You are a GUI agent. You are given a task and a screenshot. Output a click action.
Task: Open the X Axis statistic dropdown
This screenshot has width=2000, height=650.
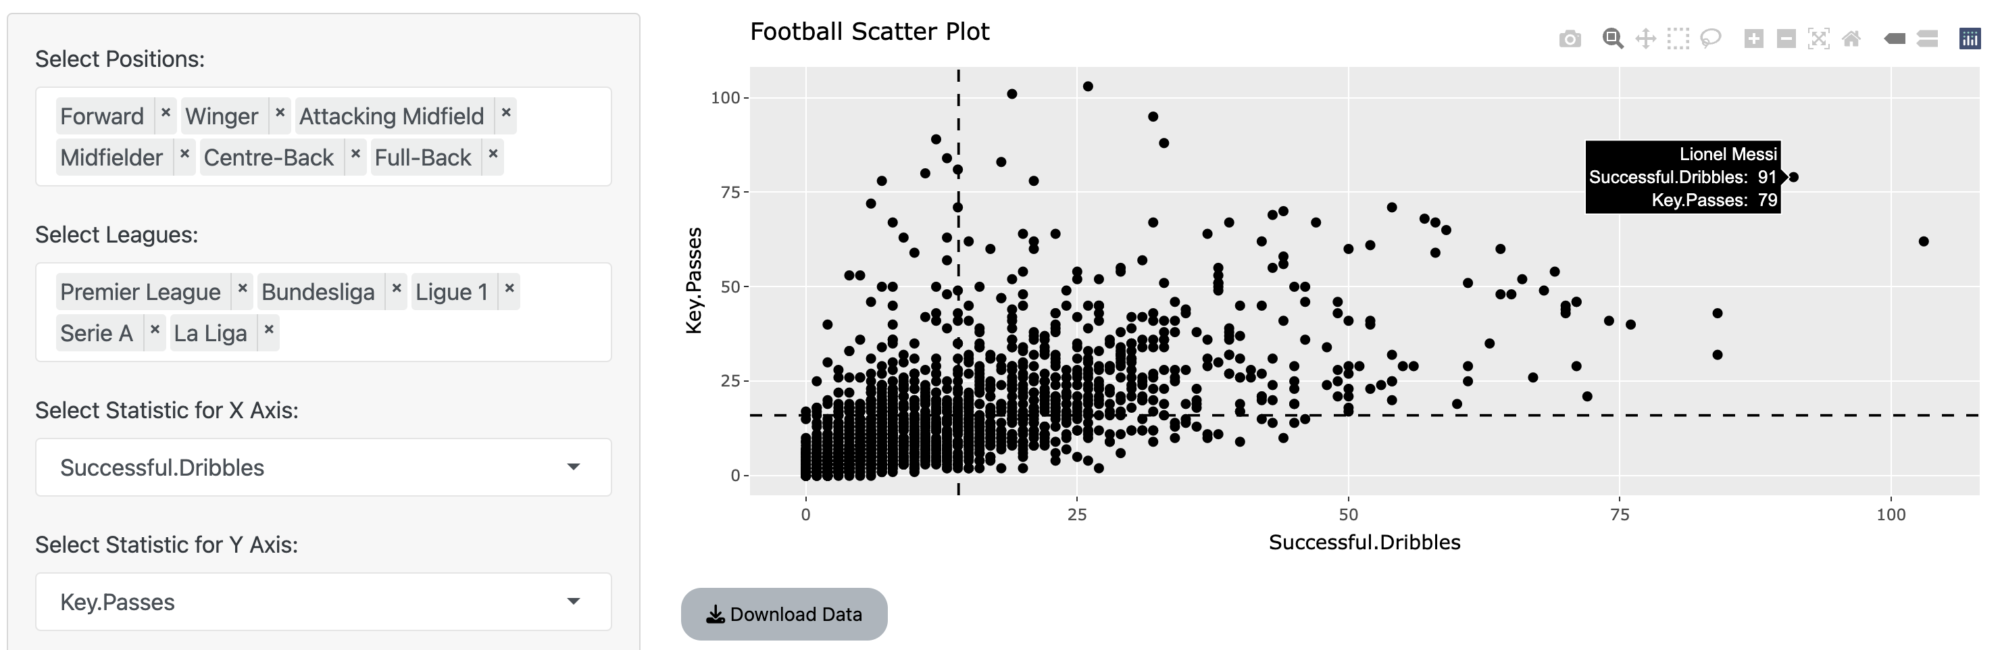[x=323, y=467]
